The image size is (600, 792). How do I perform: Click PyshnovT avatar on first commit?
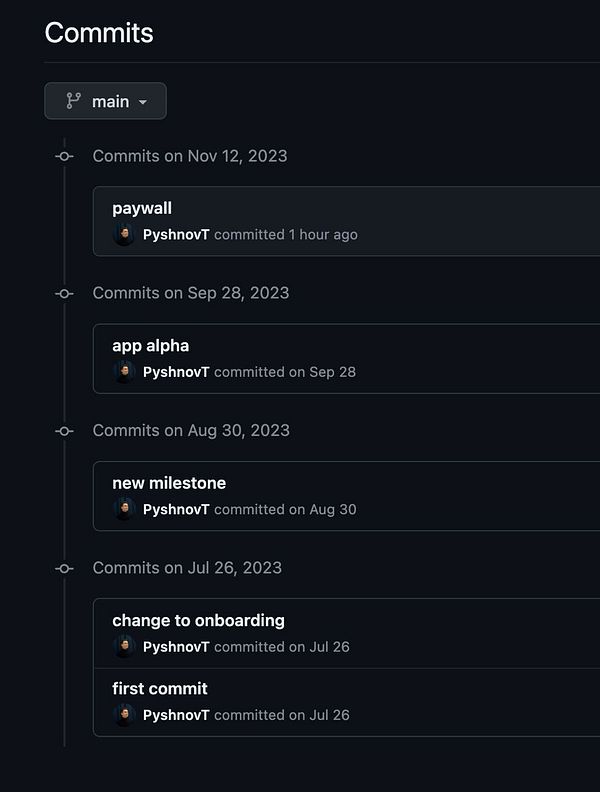pos(124,715)
